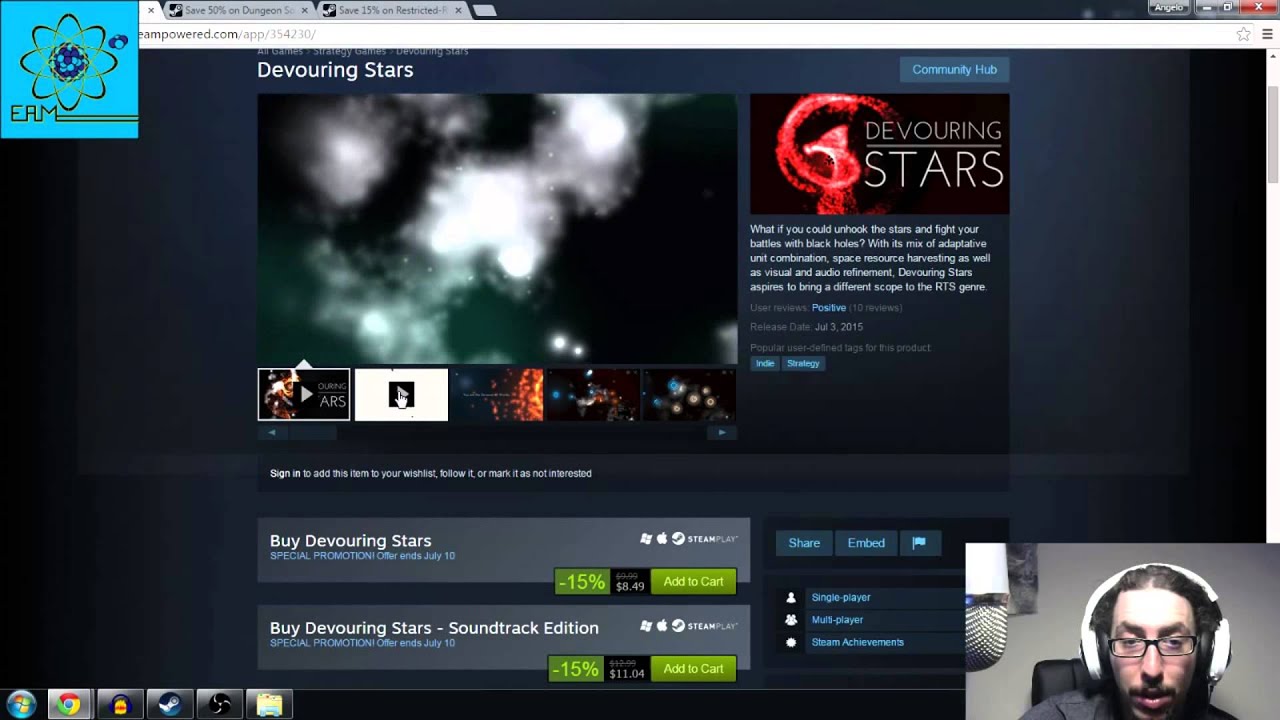Click the flag report icon button
1280x720 pixels.
pyautogui.click(x=919, y=543)
